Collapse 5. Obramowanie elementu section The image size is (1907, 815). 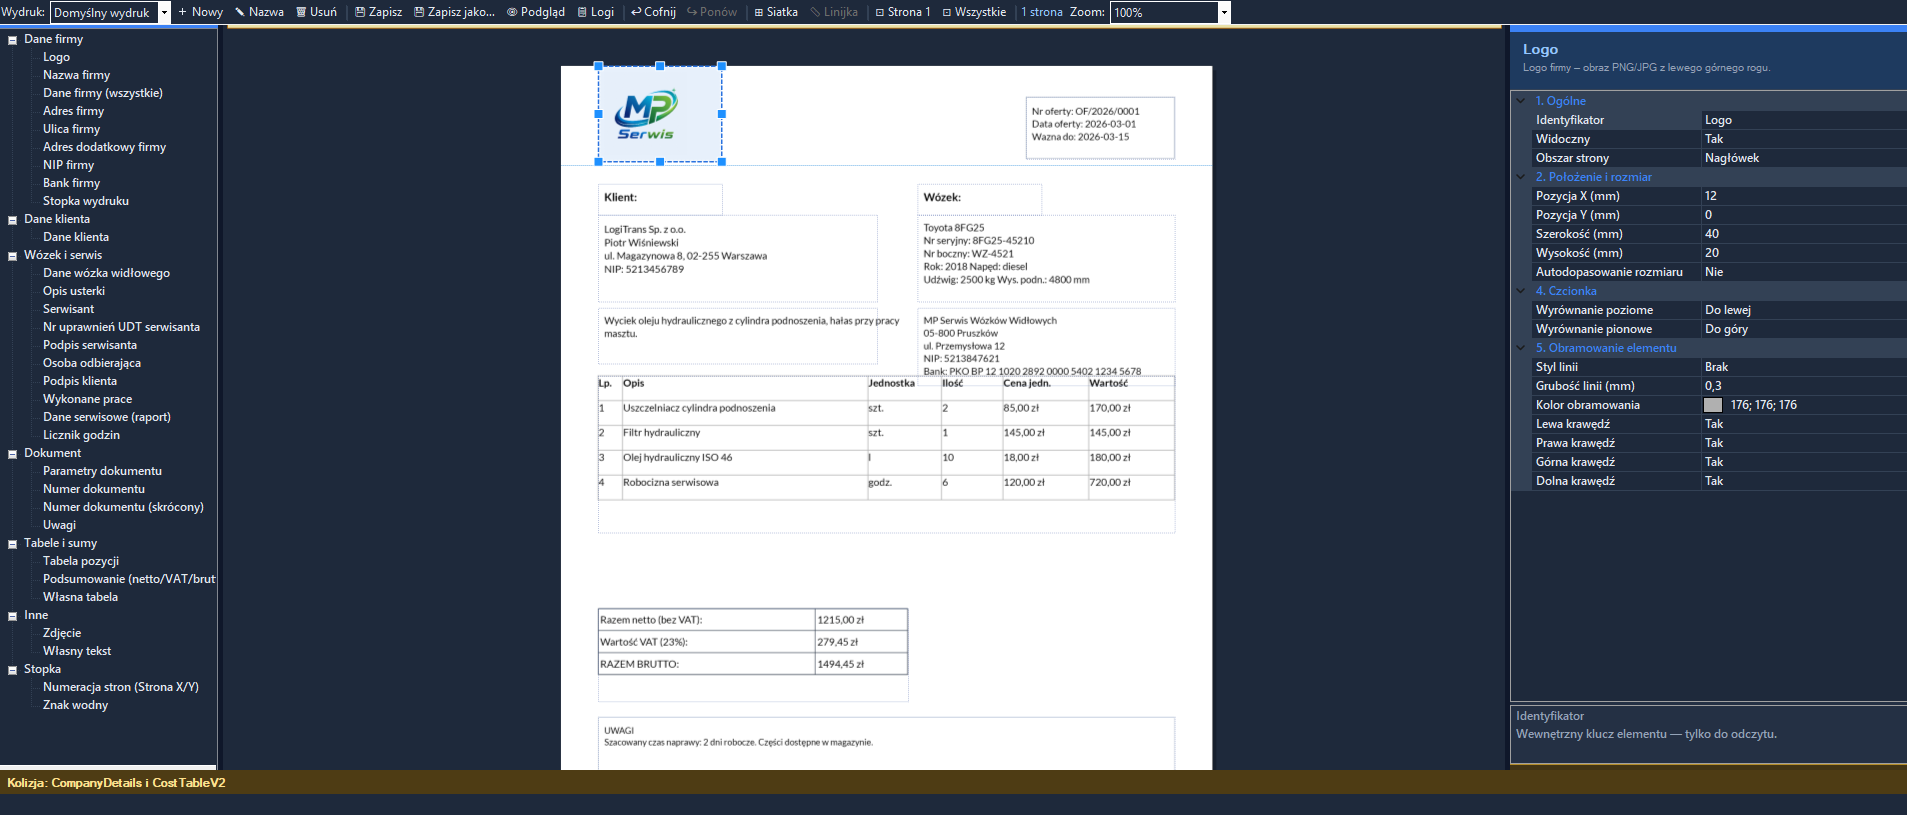click(1521, 348)
